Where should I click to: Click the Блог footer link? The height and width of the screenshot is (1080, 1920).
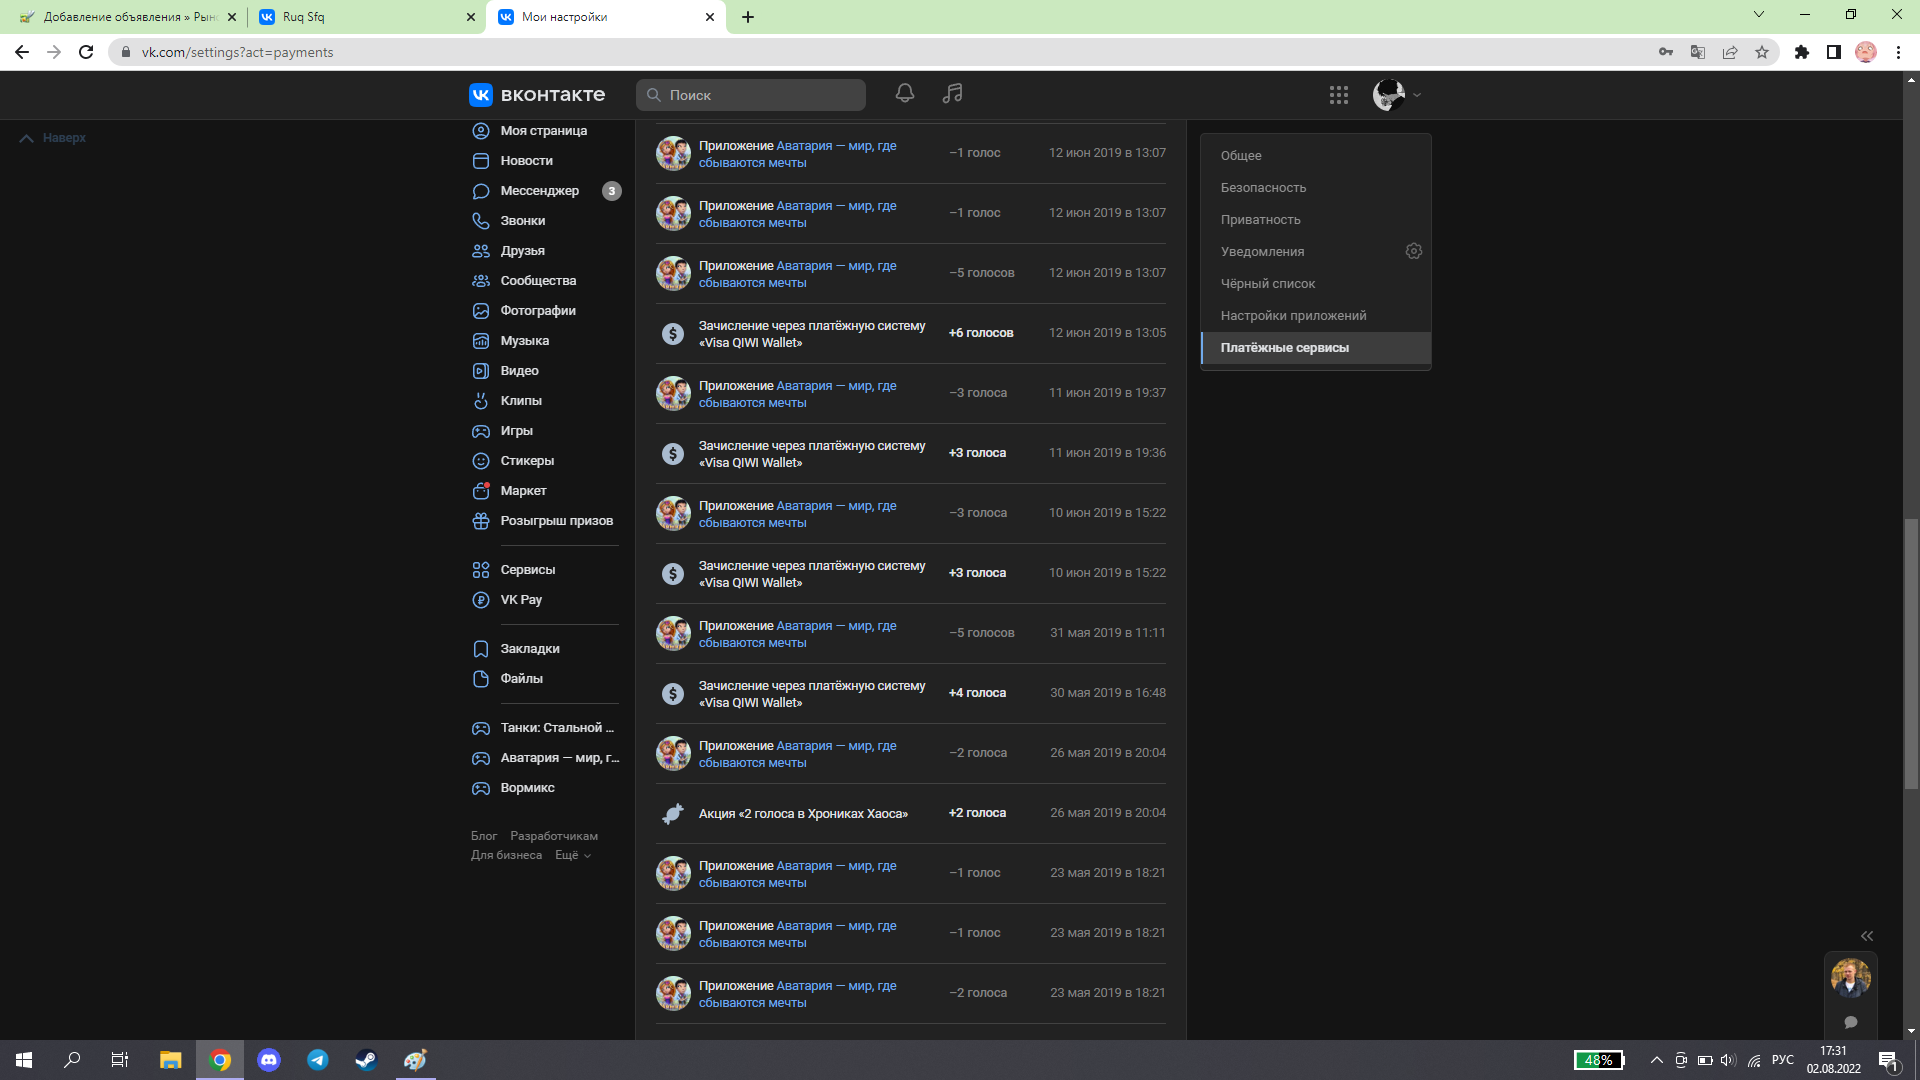pyautogui.click(x=484, y=836)
